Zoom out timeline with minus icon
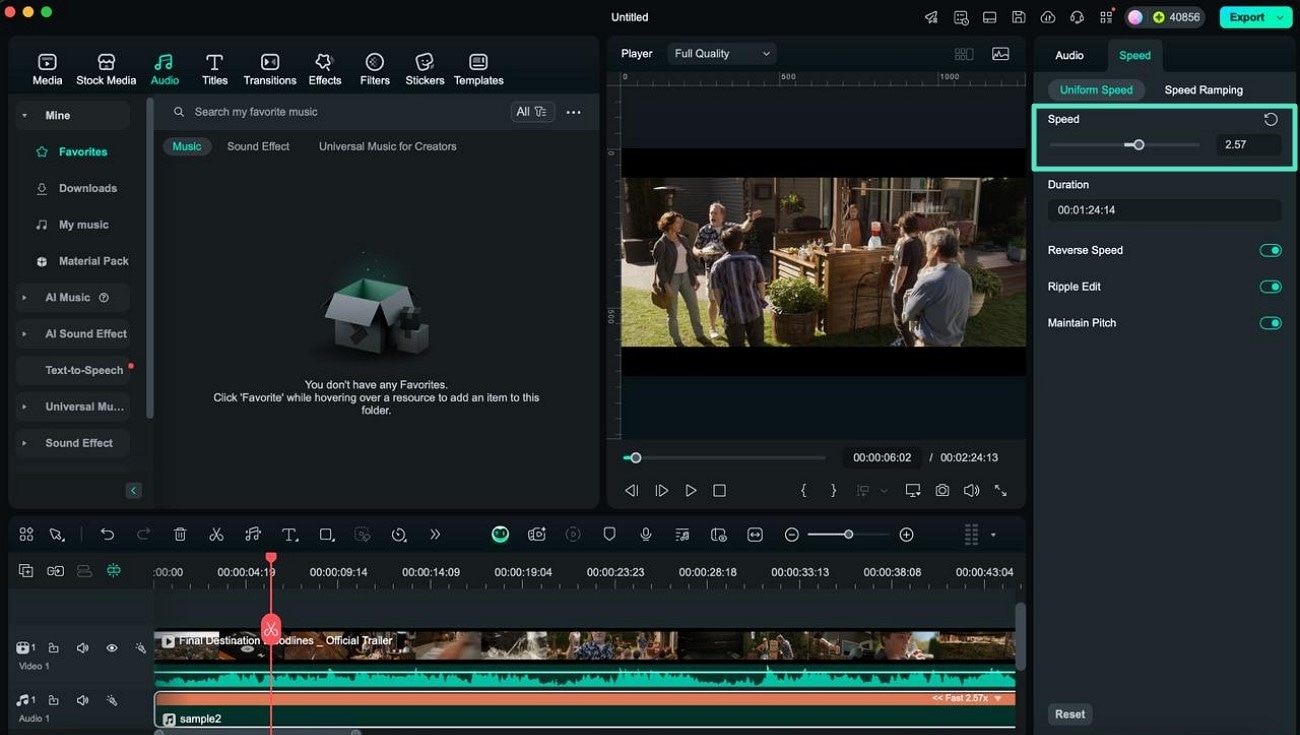 tap(792, 535)
